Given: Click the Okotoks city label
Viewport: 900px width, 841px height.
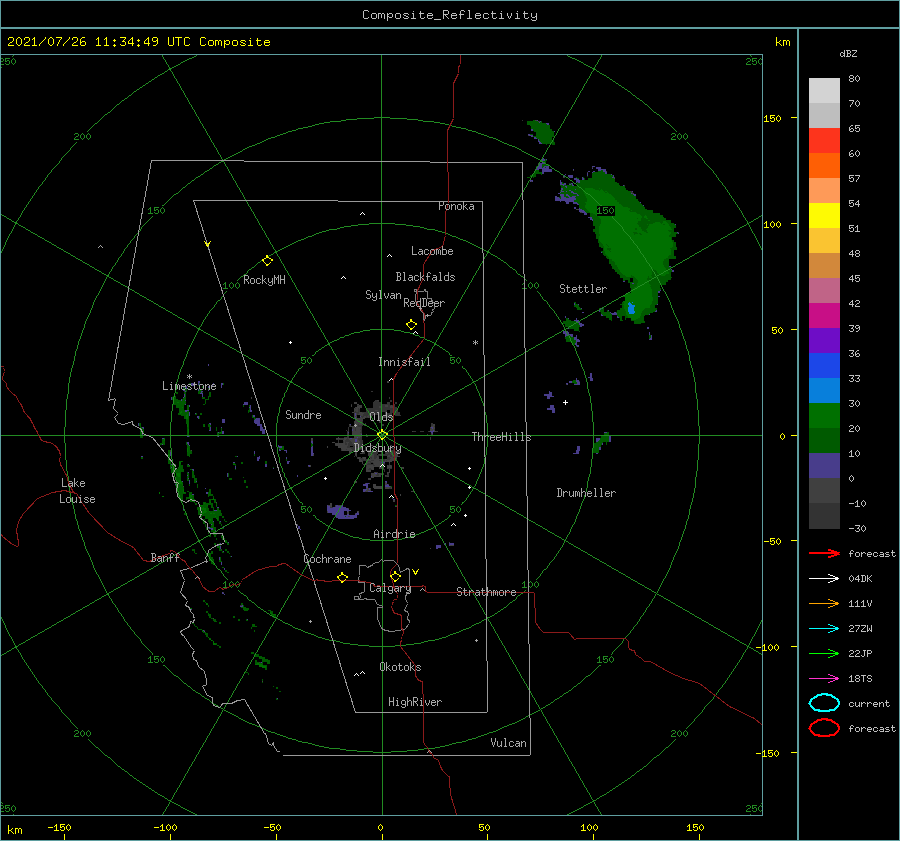Looking at the screenshot, I should 401,667.
